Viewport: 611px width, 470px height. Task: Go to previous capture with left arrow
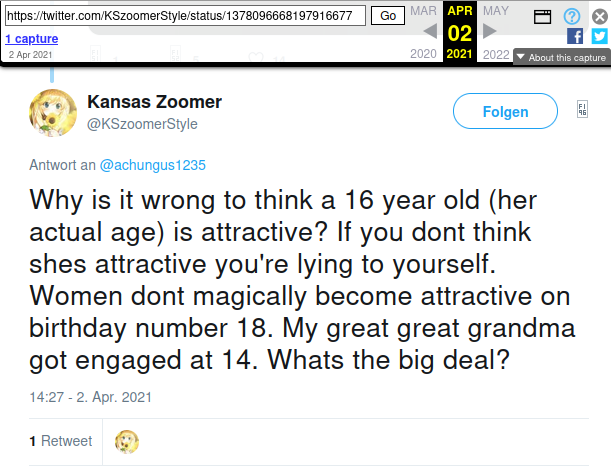[428, 31]
